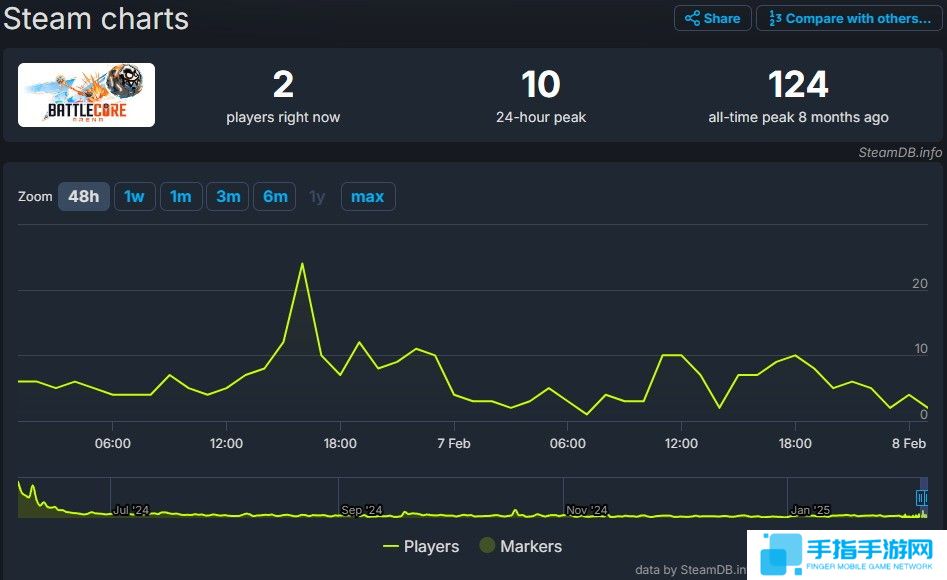The image size is (947, 580).
Task: Open the Compare with others option
Action: (x=849, y=18)
